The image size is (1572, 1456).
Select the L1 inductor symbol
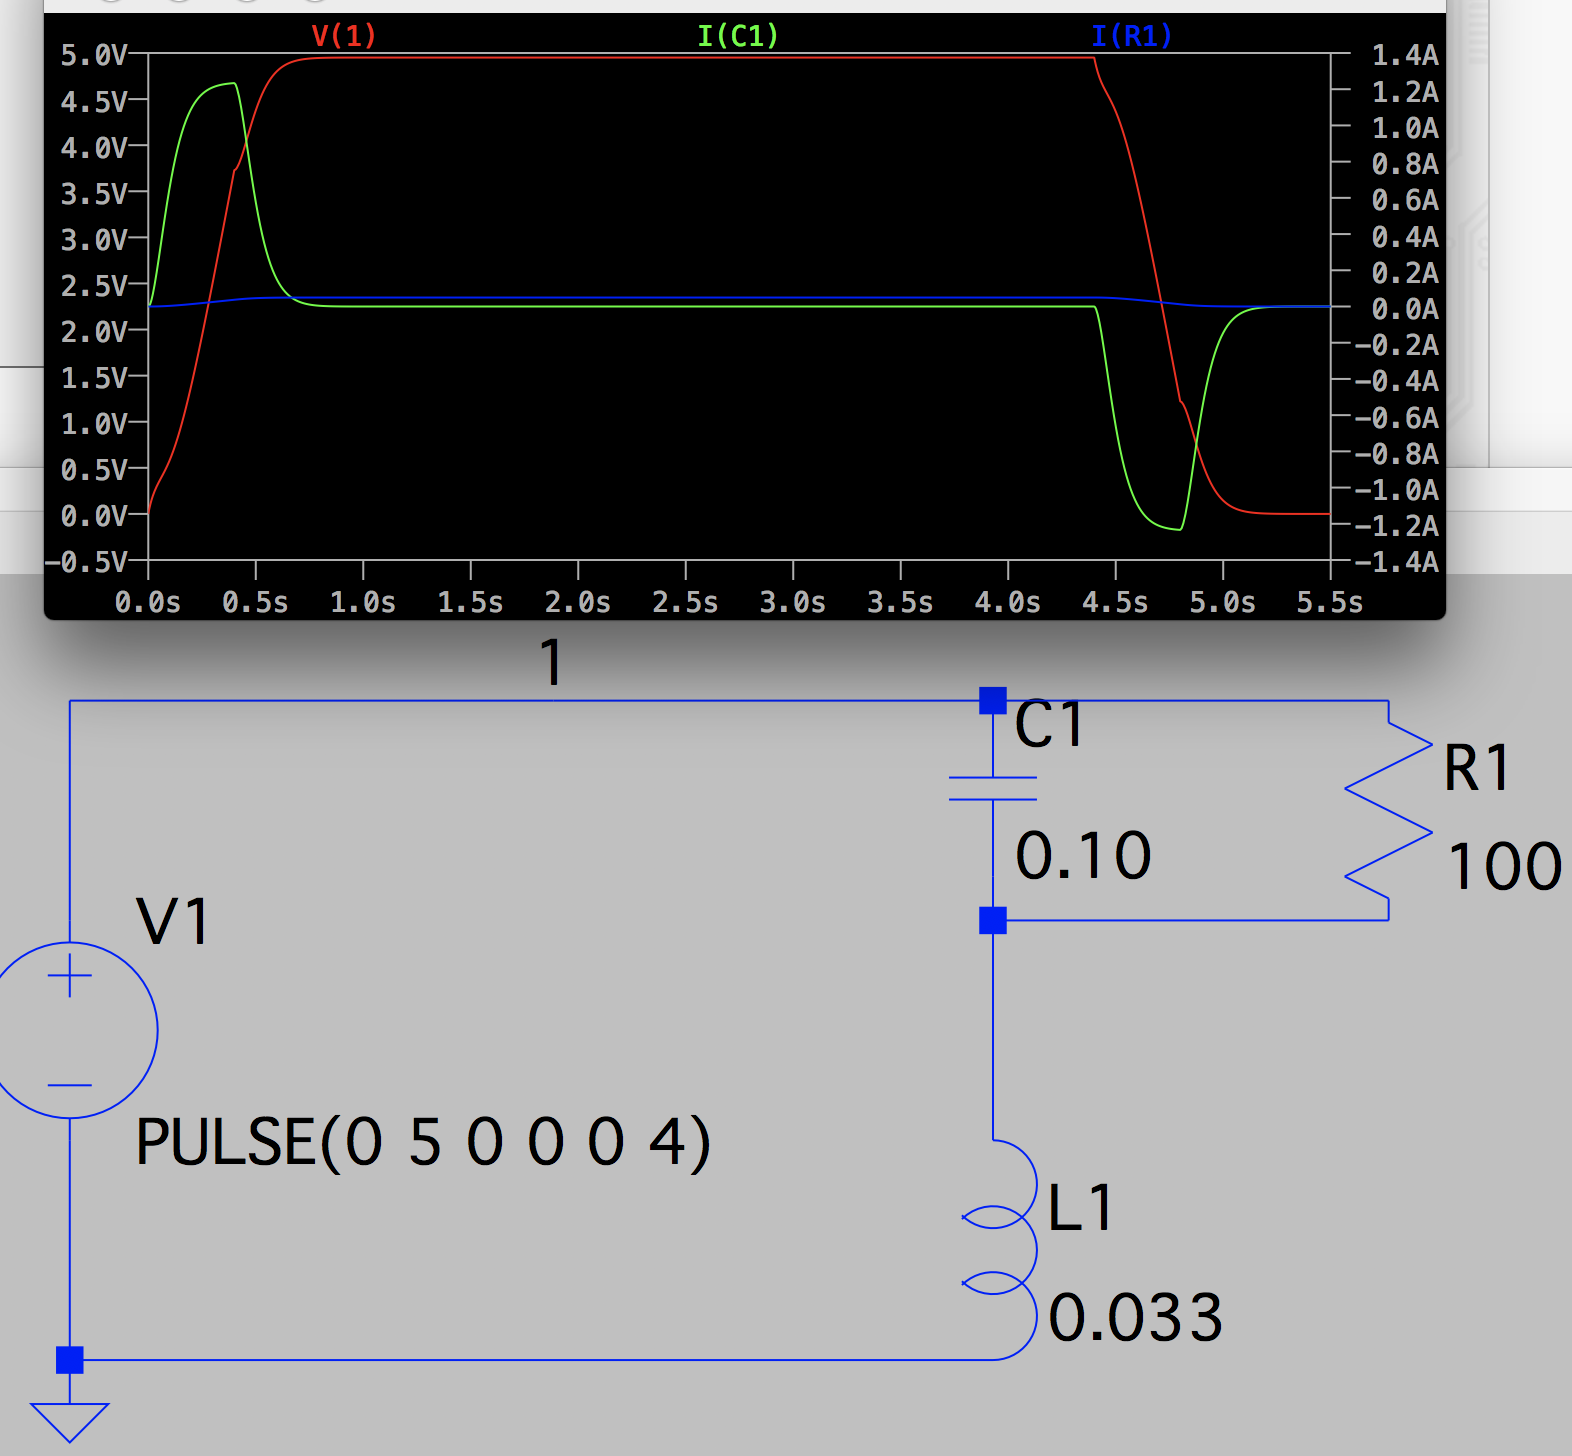coord(1000,1250)
